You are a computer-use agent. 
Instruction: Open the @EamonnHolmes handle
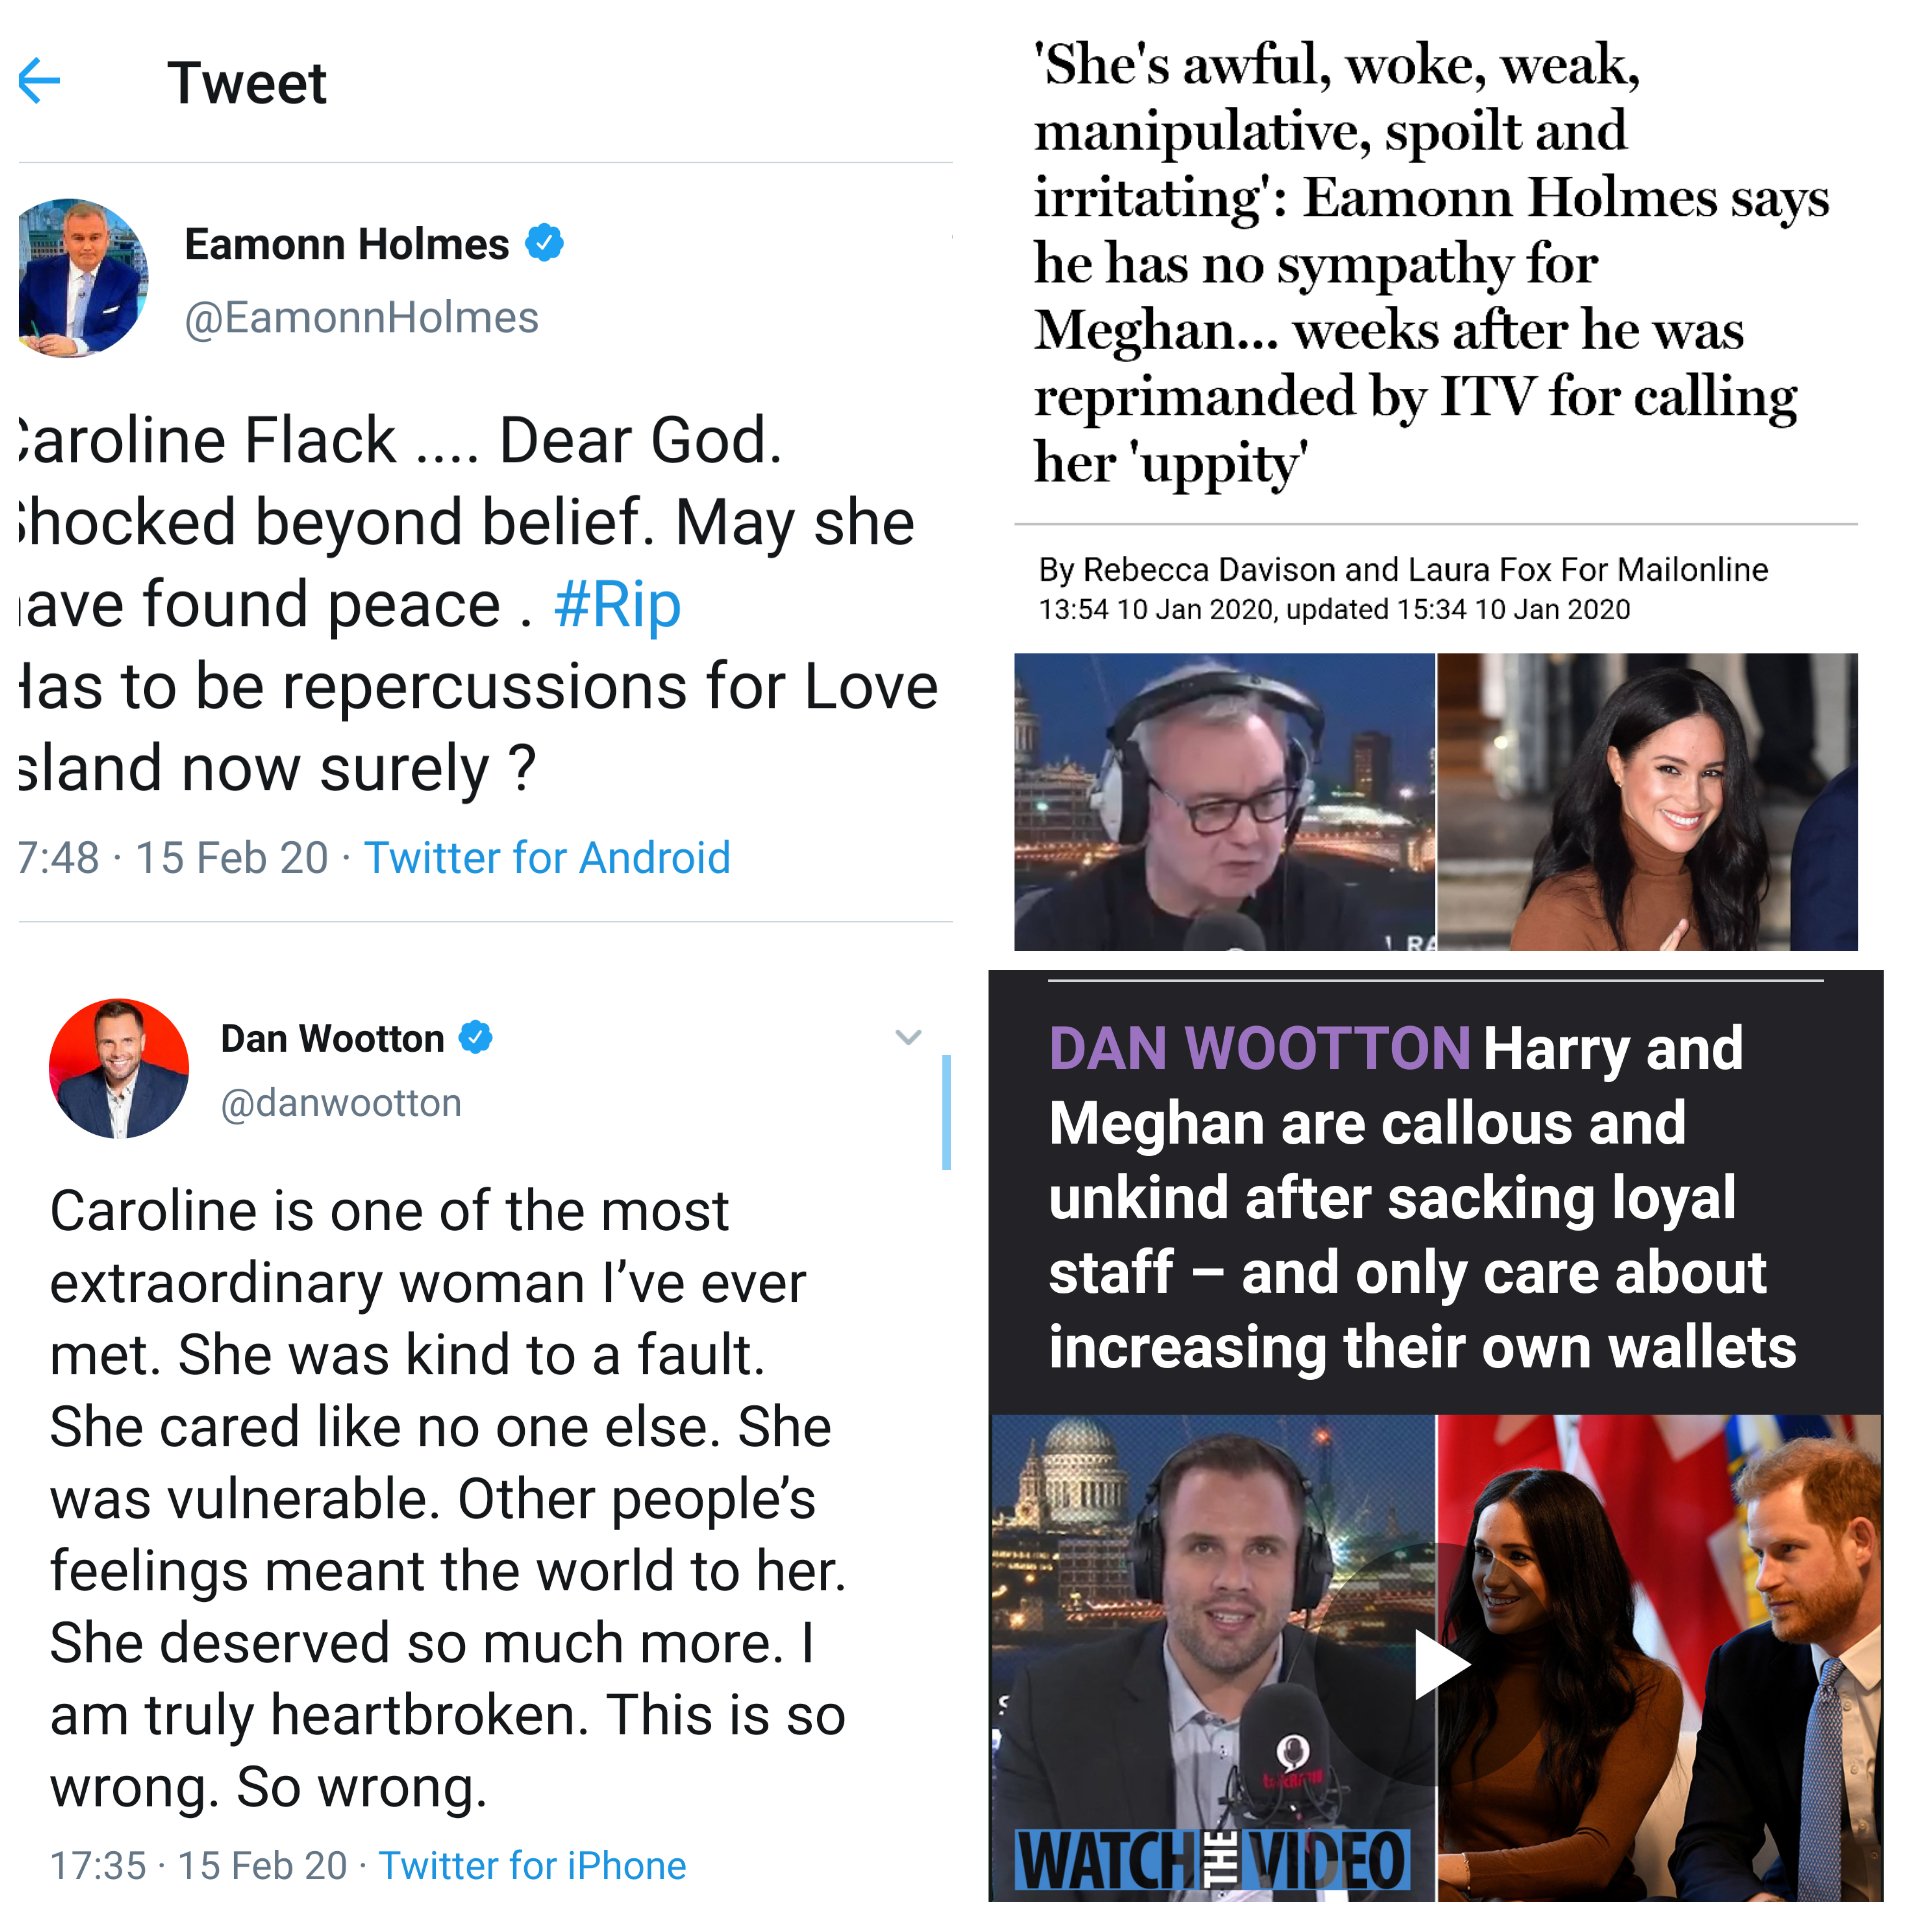362,318
